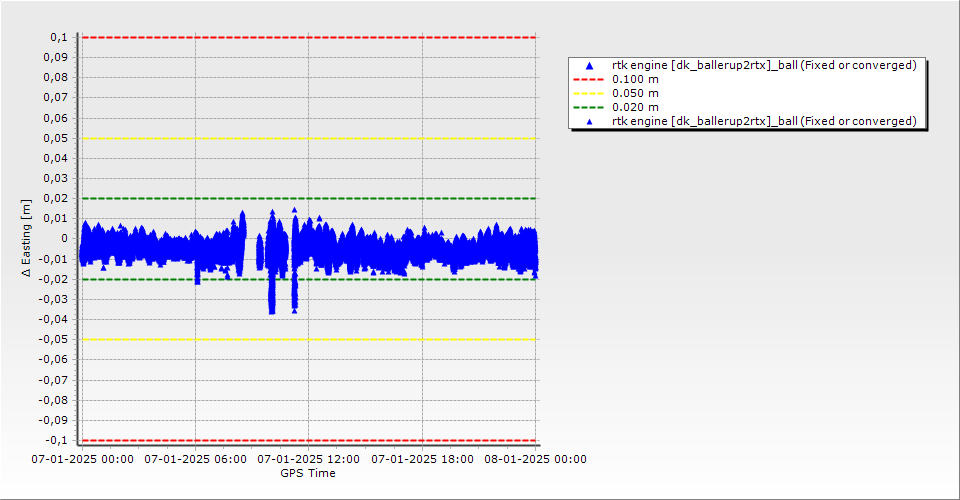Click the 0 y-axis tick label
This screenshot has width=960, height=500.
(65, 239)
